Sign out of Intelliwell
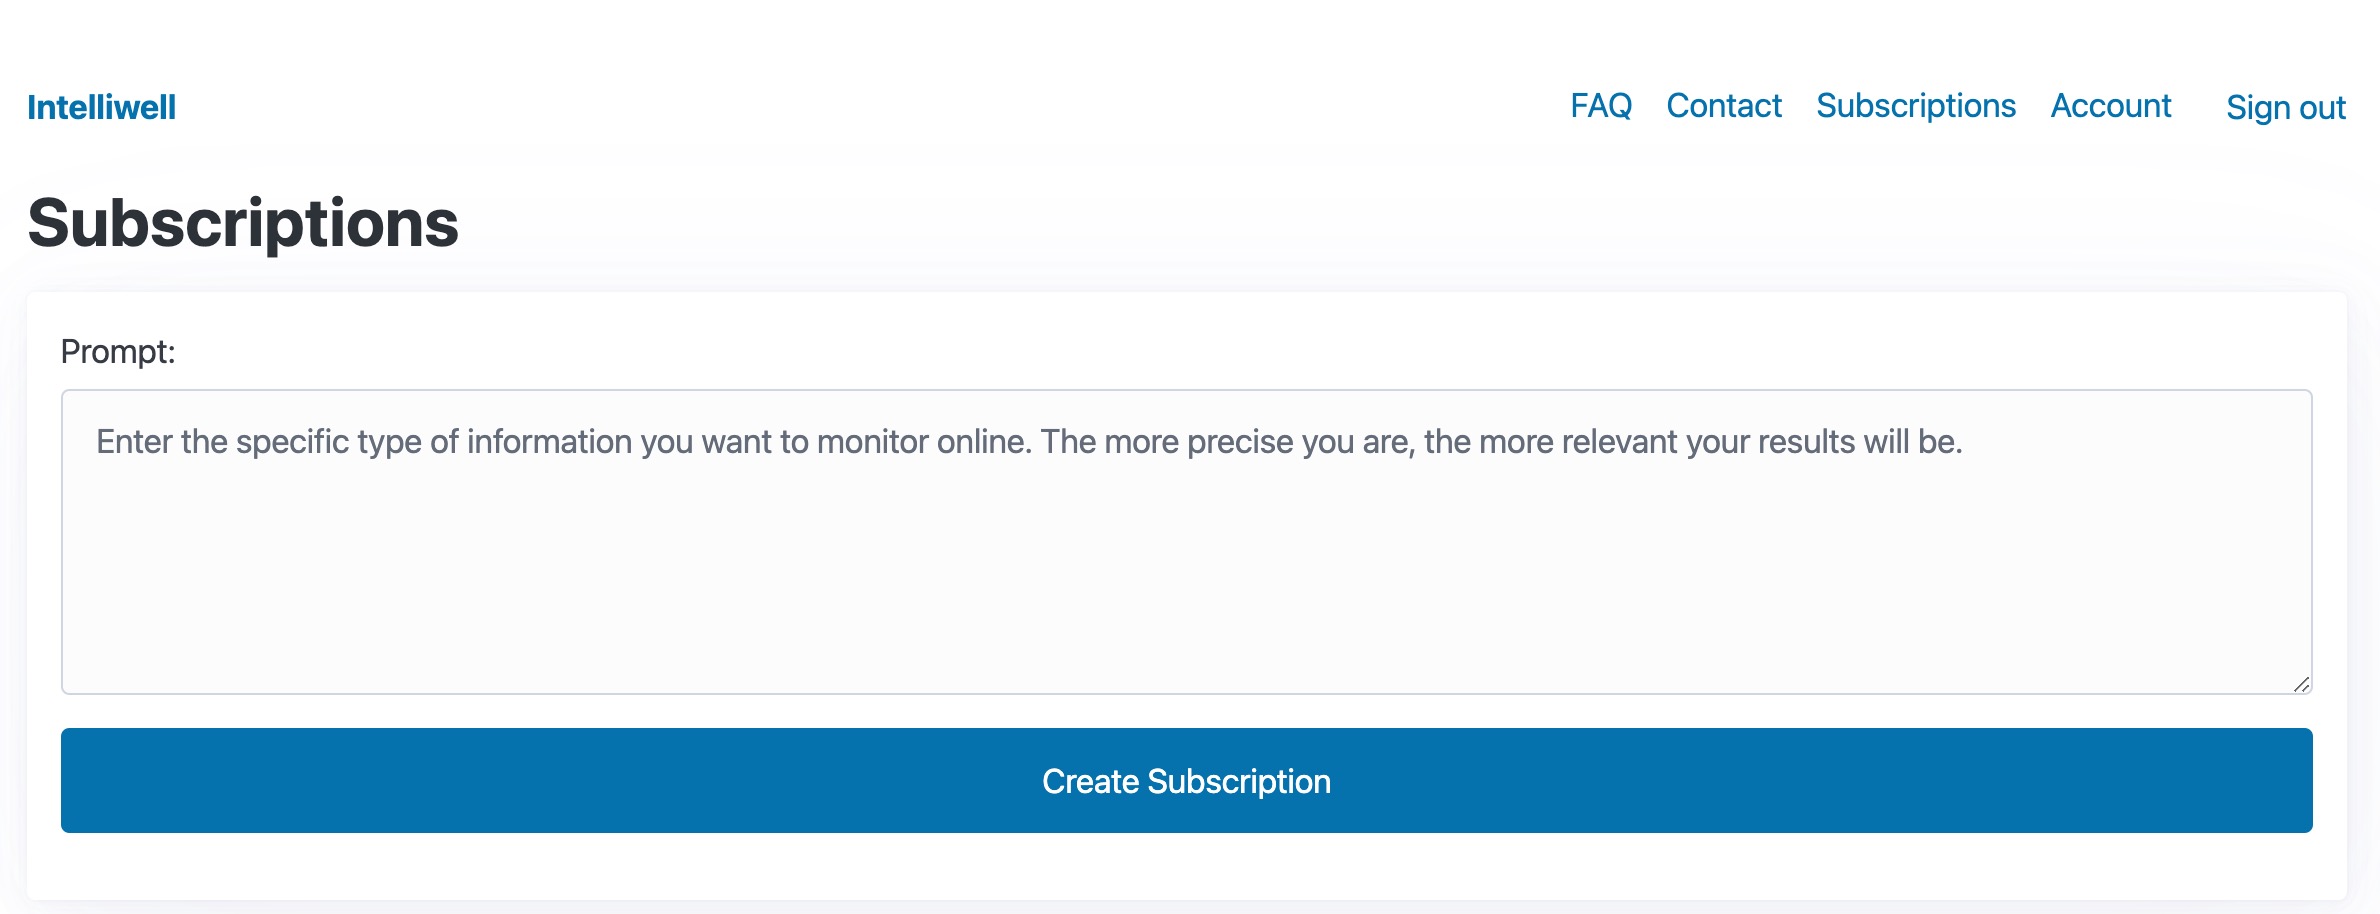This screenshot has height=914, width=2380. point(2285,107)
